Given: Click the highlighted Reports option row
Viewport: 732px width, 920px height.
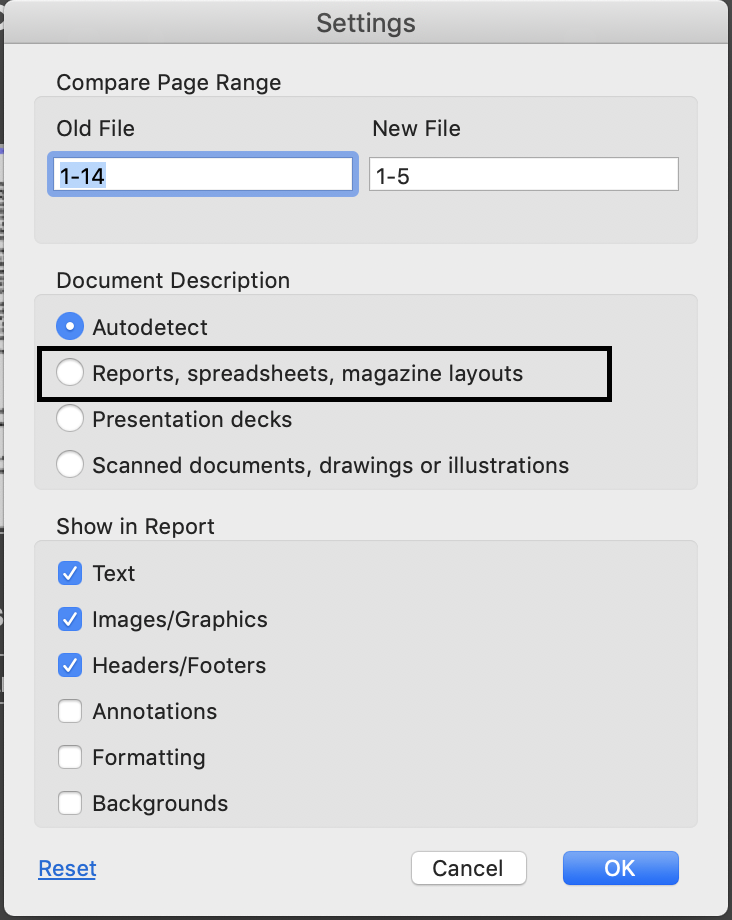Looking at the screenshot, I should point(324,373).
